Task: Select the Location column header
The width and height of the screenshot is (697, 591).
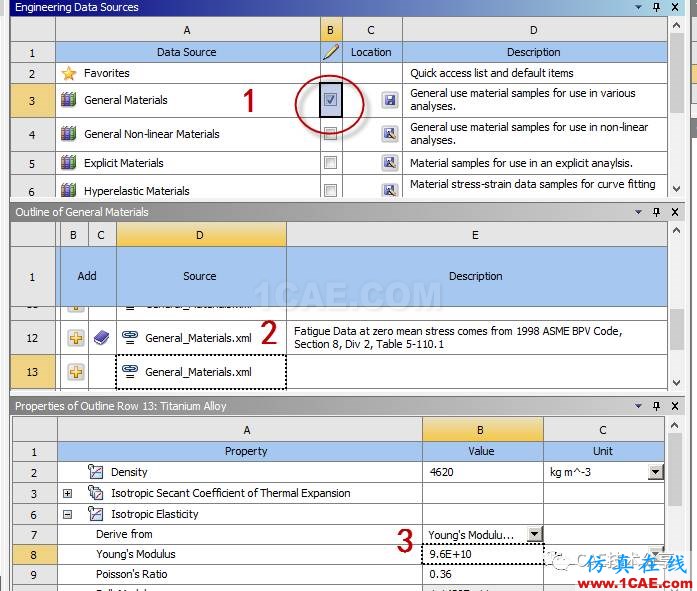Action: click(371, 52)
